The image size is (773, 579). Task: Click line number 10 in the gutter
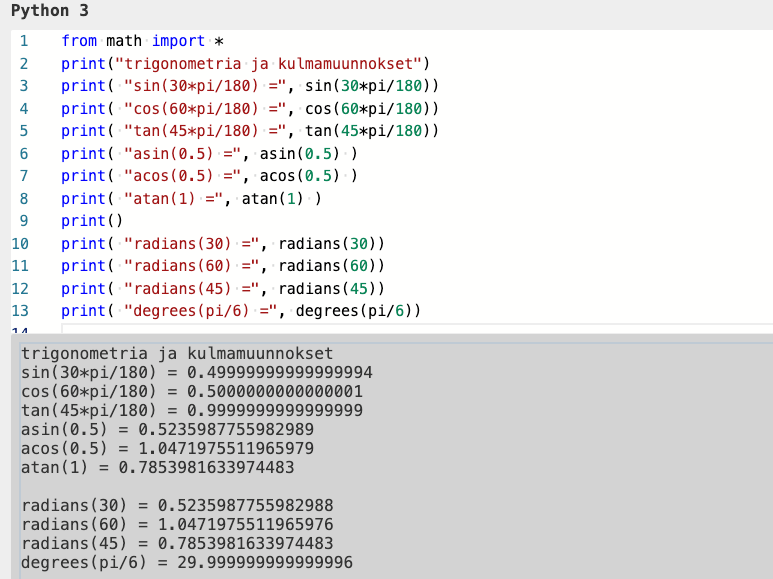pos(23,243)
